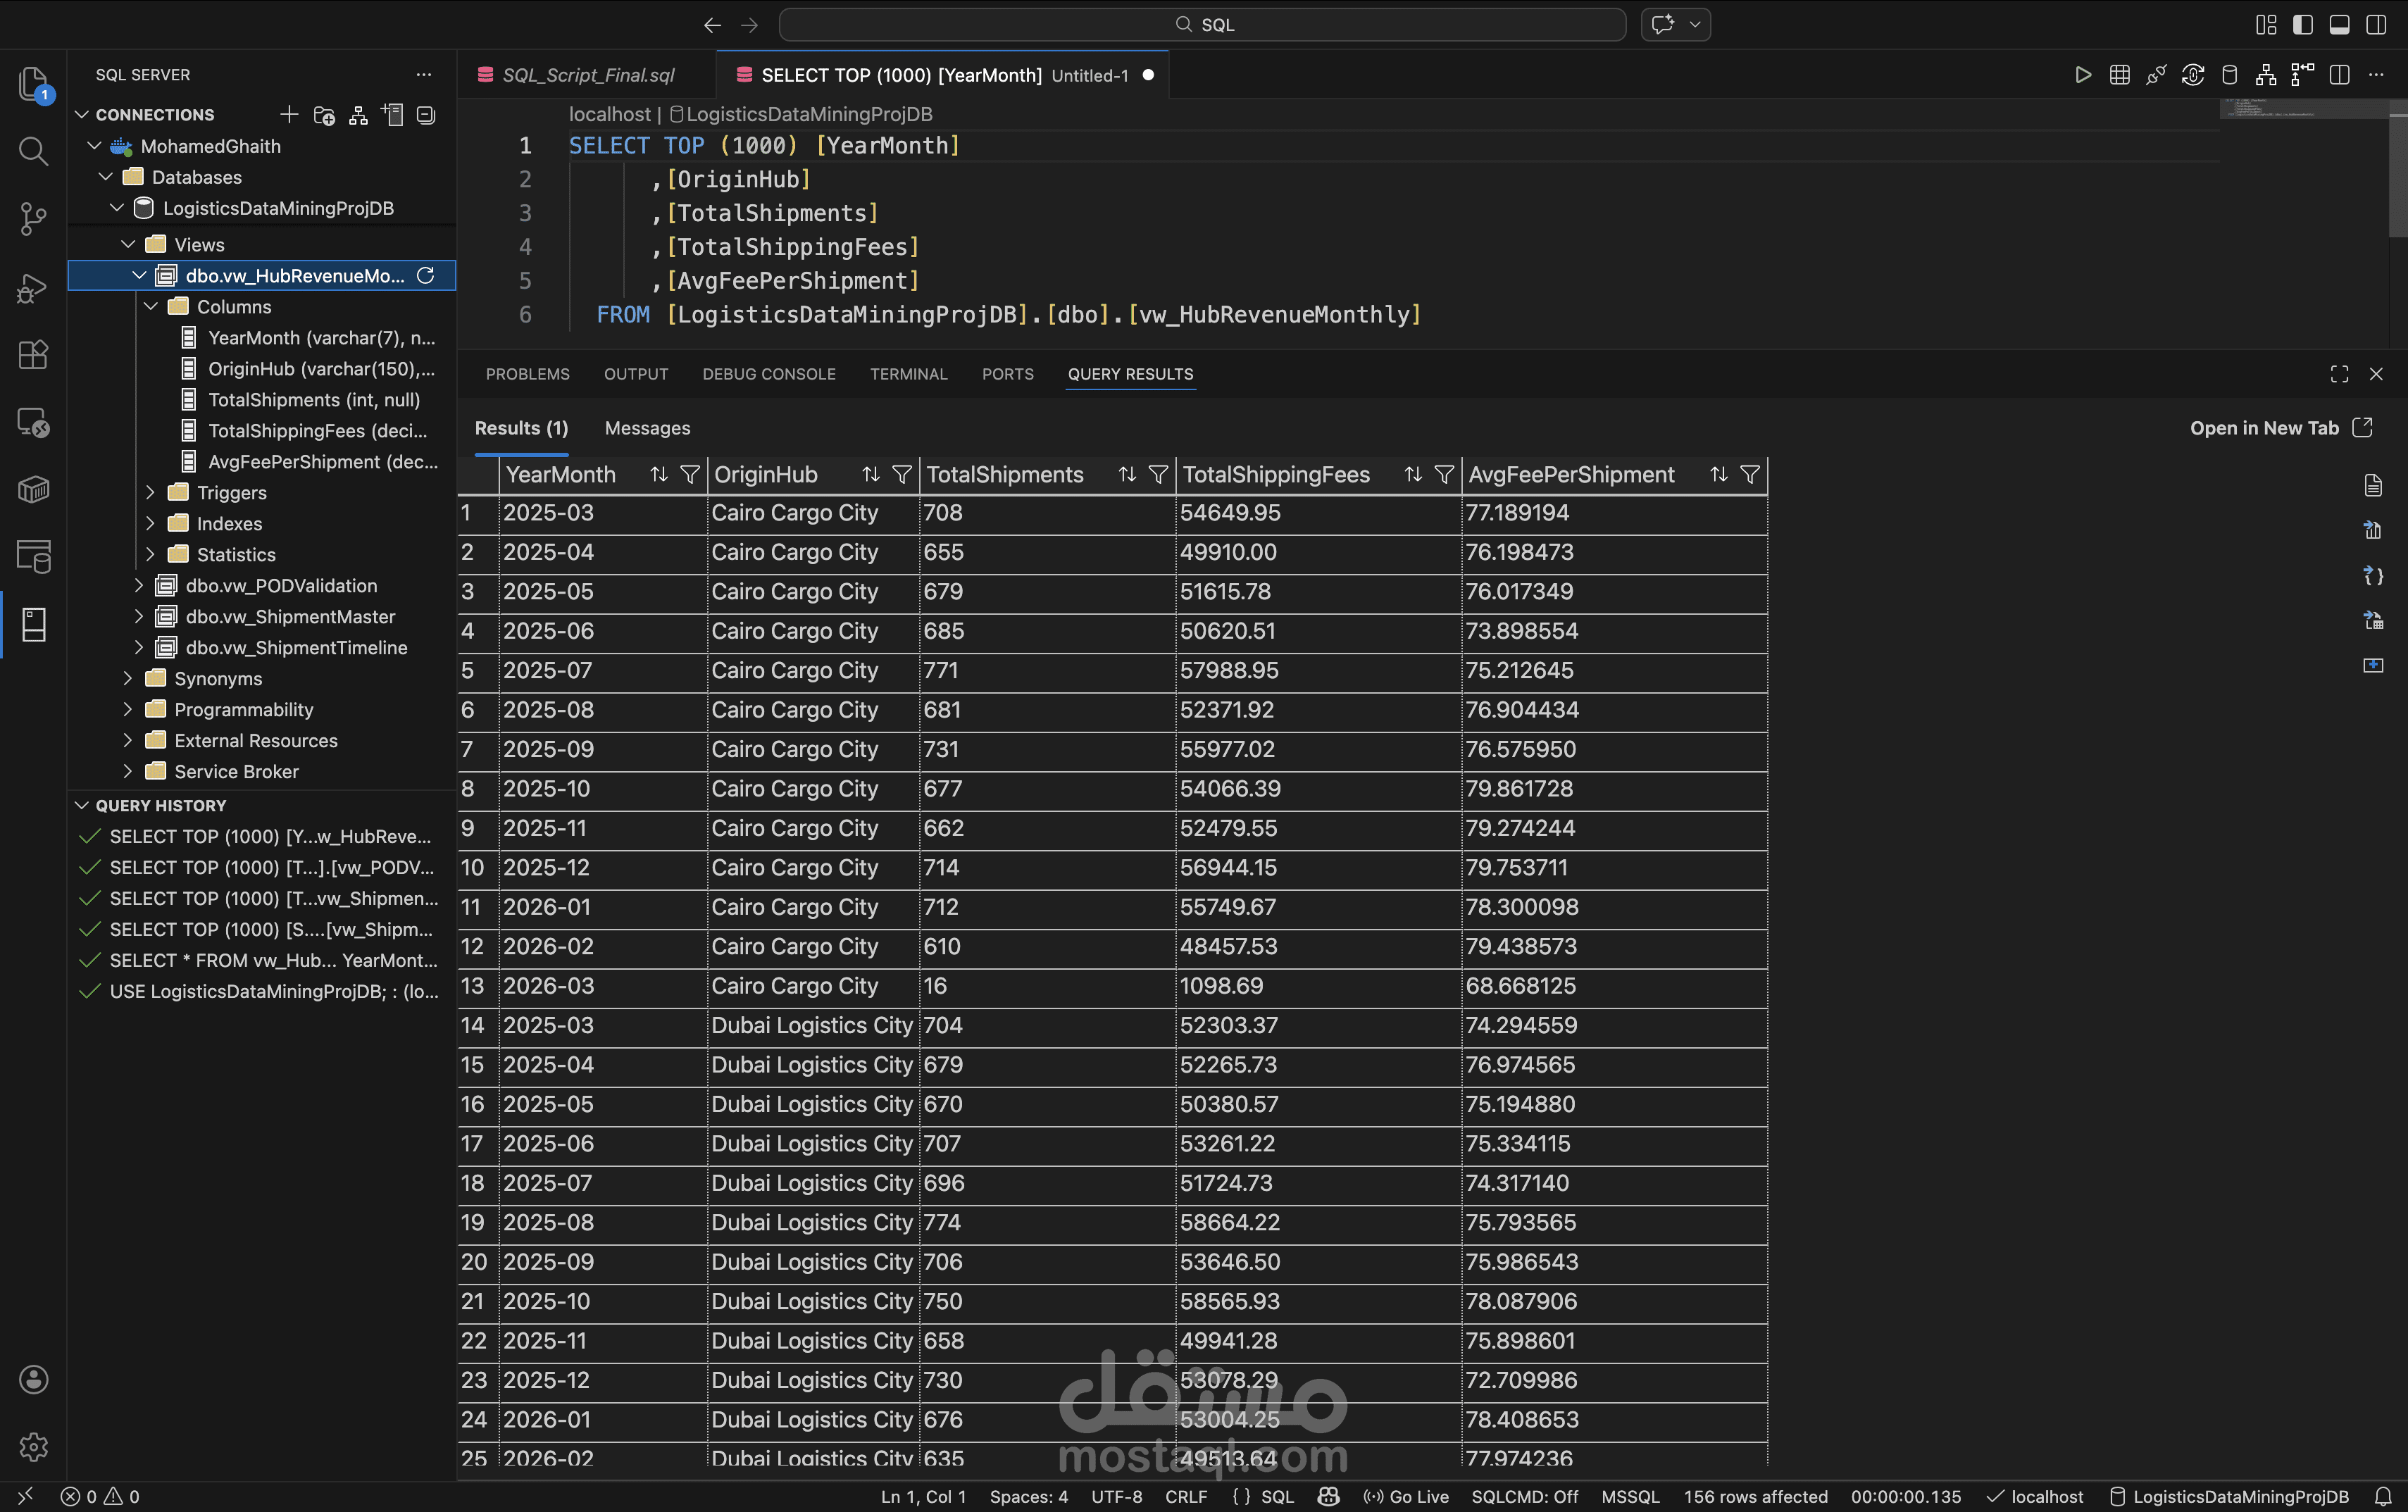Open the Search view in the activity bar
The height and width of the screenshot is (1512, 2408).
click(33, 151)
